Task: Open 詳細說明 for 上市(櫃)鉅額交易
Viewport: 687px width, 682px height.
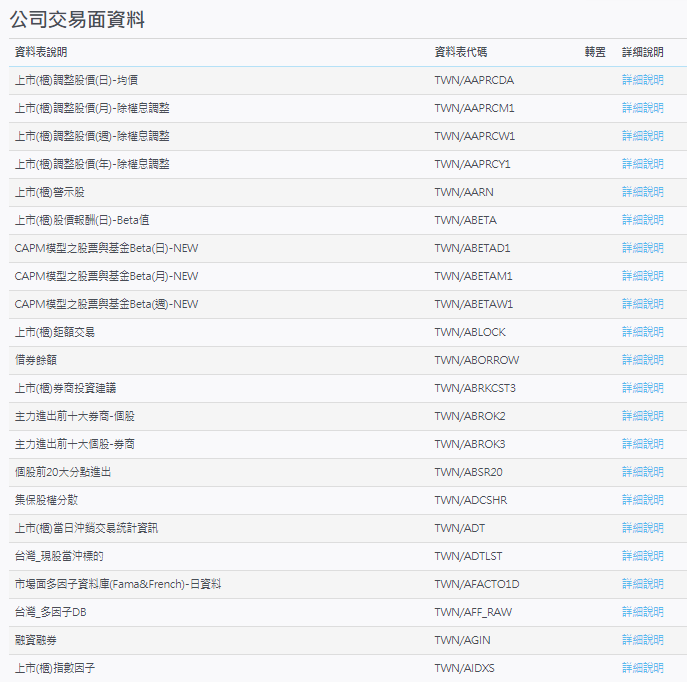Action: [642, 332]
